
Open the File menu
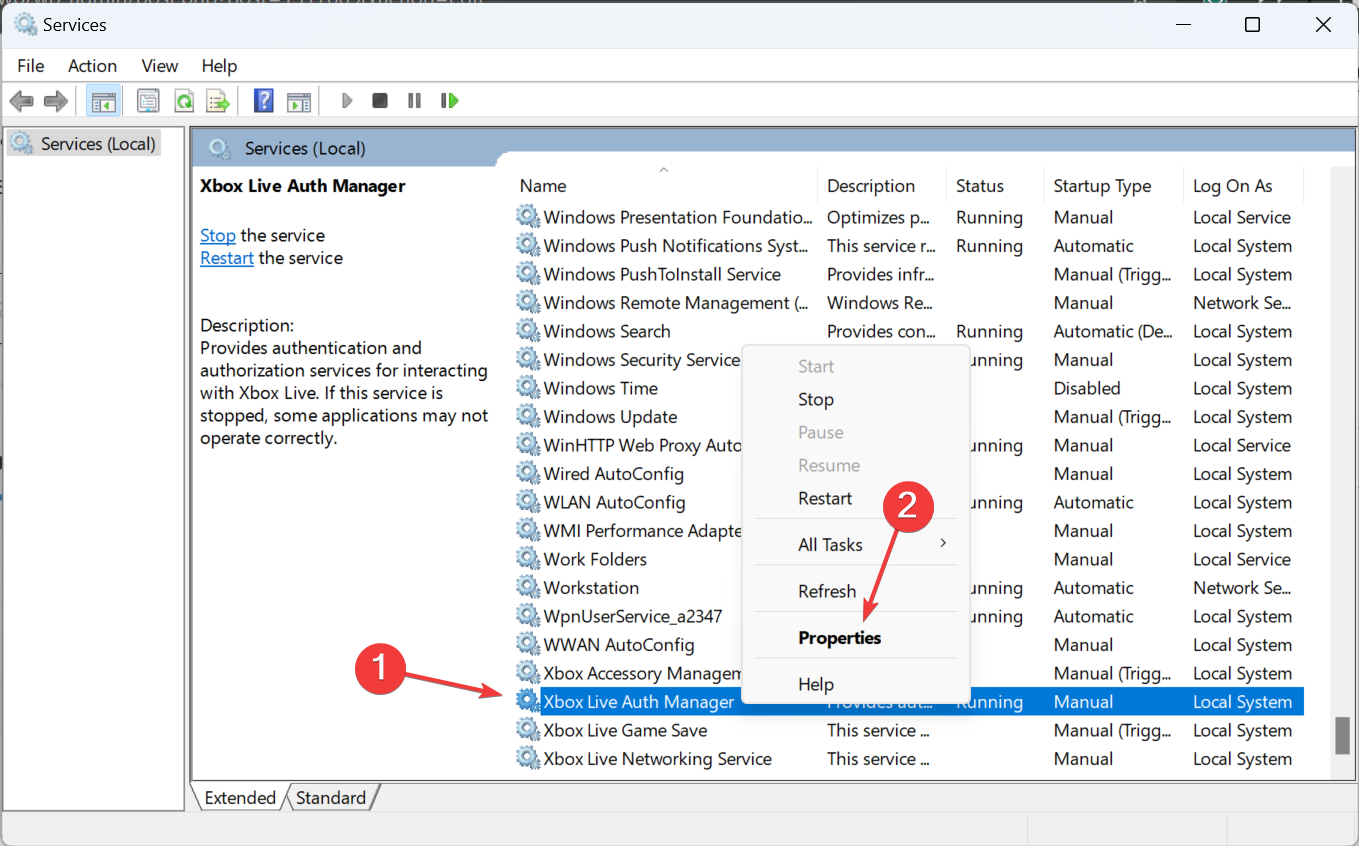tap(31, 66)
